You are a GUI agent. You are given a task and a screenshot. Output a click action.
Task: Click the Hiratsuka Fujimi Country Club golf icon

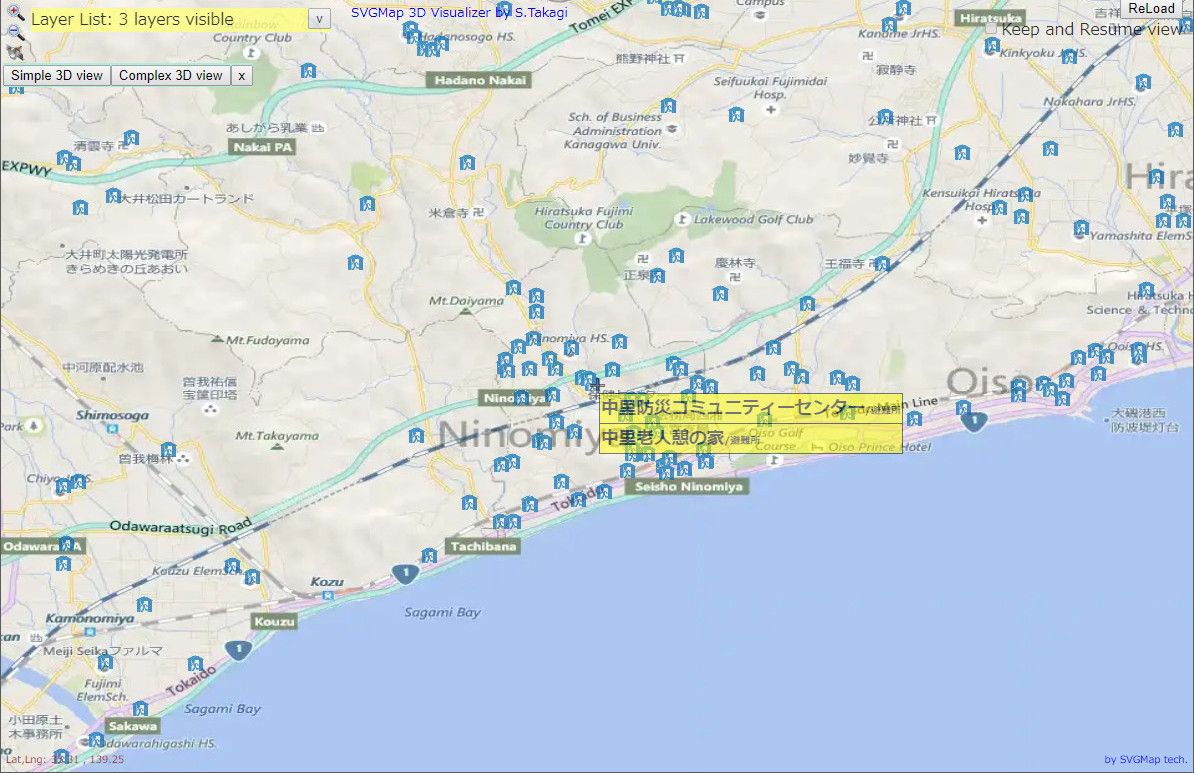click(583, 238)
